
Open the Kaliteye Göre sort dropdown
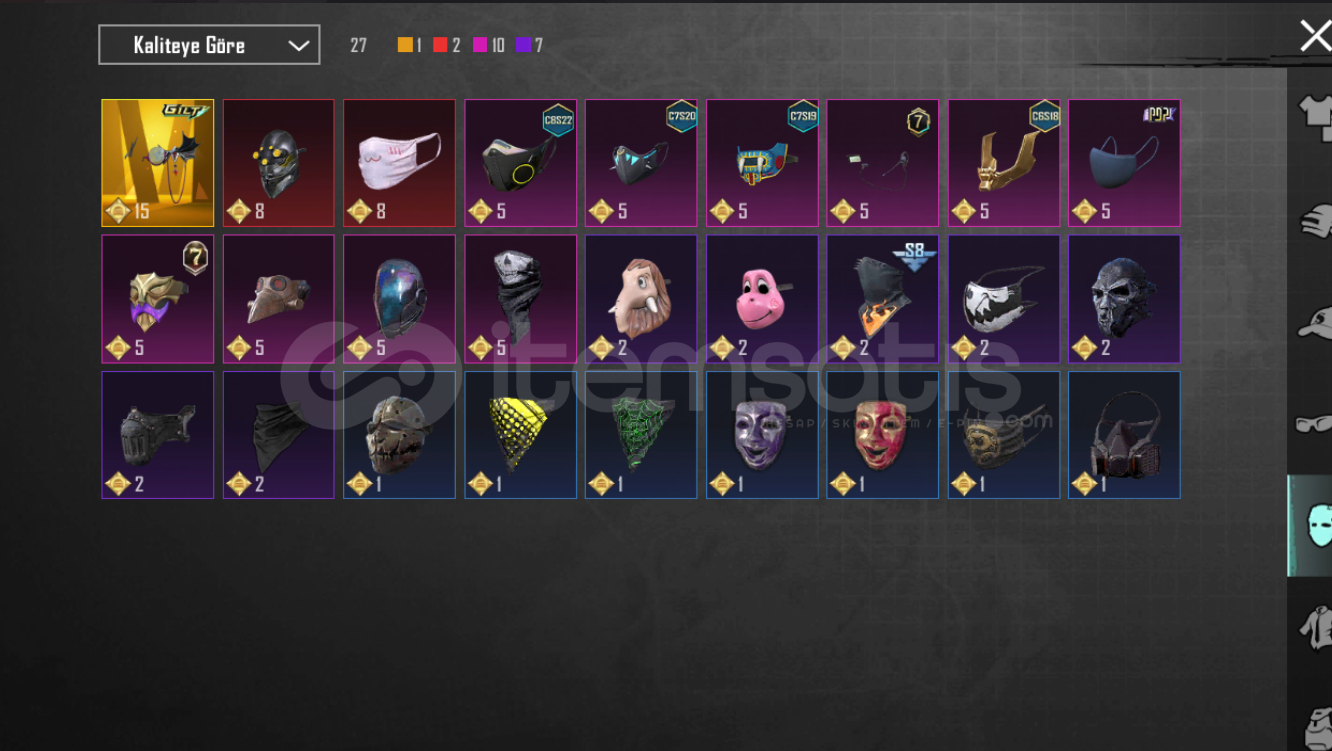[x=209, y=45]
